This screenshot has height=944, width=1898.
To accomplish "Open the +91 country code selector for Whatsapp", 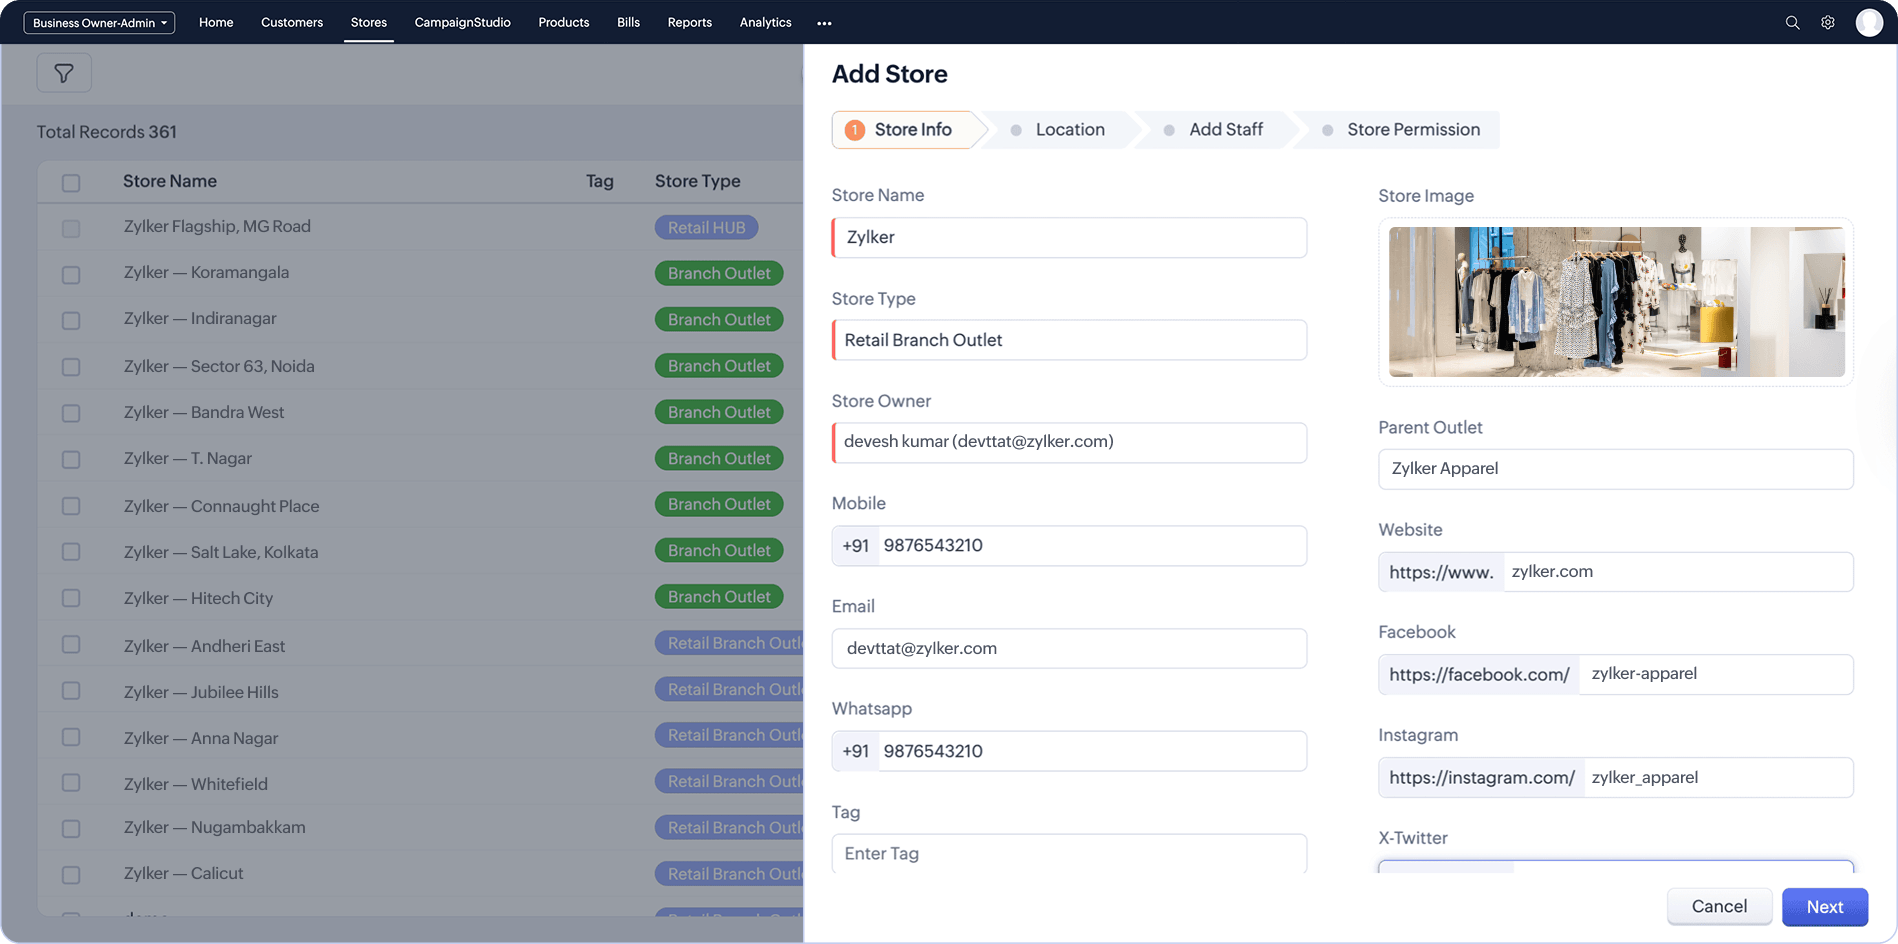I will coord(855,751).
